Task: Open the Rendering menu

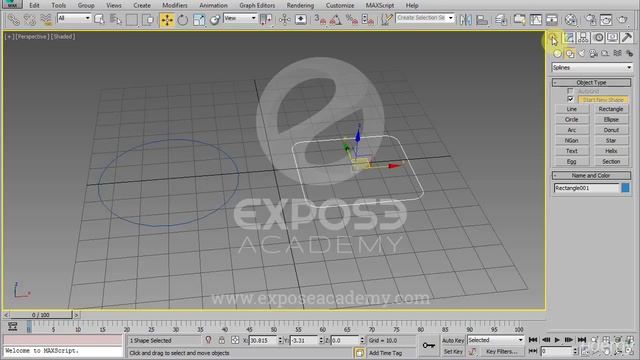Action: pos(300,5)
